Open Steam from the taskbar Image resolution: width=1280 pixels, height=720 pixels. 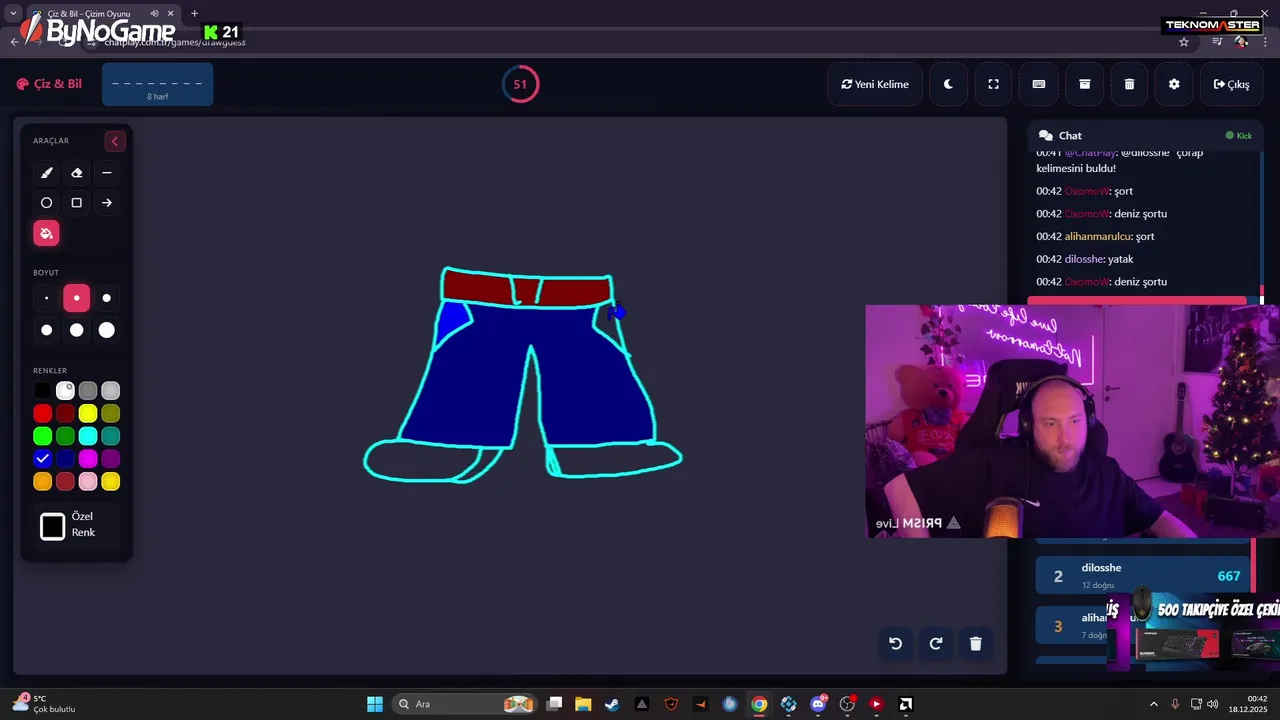[x=612, y=704]
